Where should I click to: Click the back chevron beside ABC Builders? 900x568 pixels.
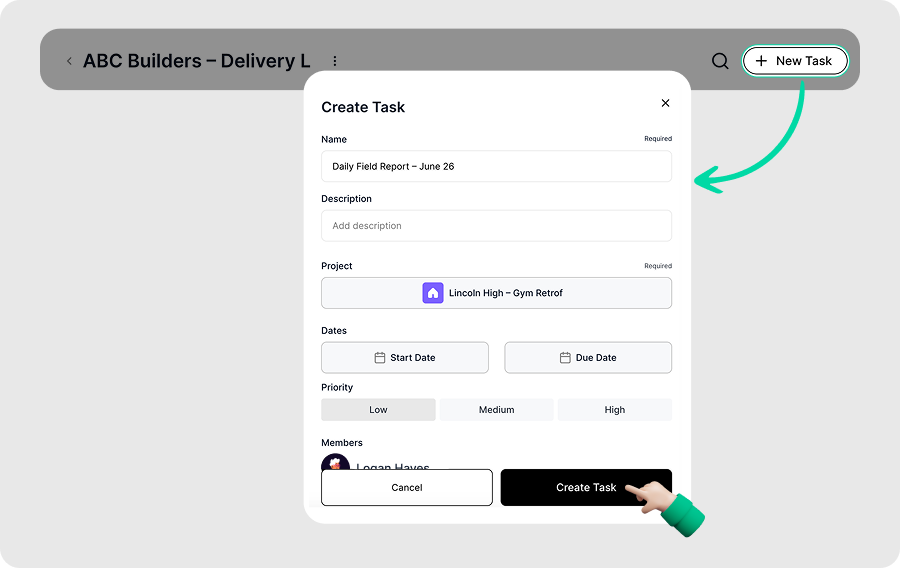[69, 61]
